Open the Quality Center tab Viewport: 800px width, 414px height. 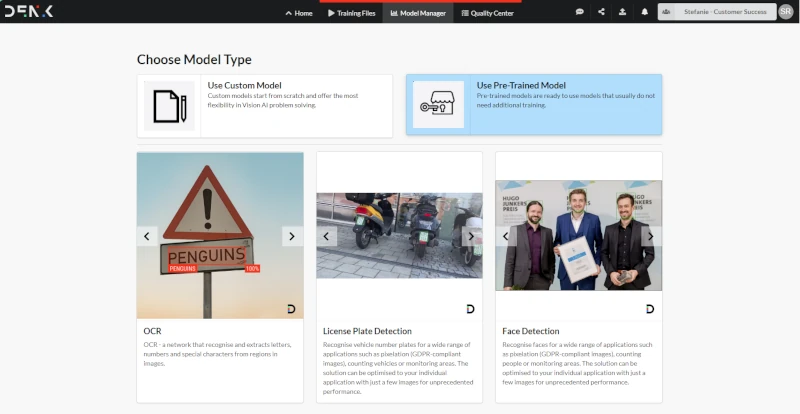point(487,13)
